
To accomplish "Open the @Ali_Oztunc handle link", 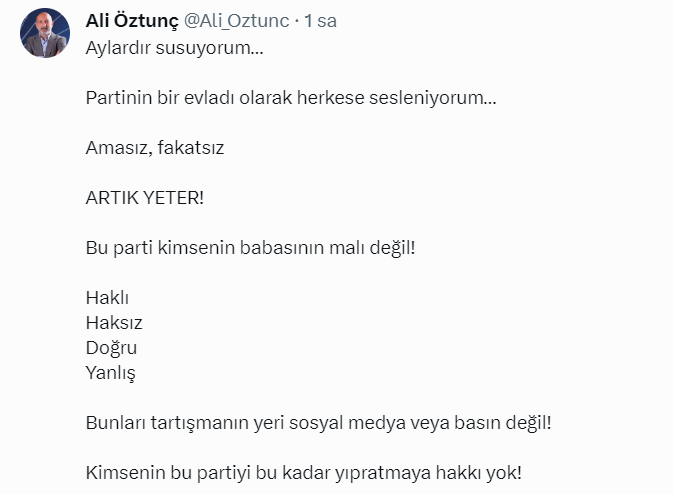I will tap(236, 21).
